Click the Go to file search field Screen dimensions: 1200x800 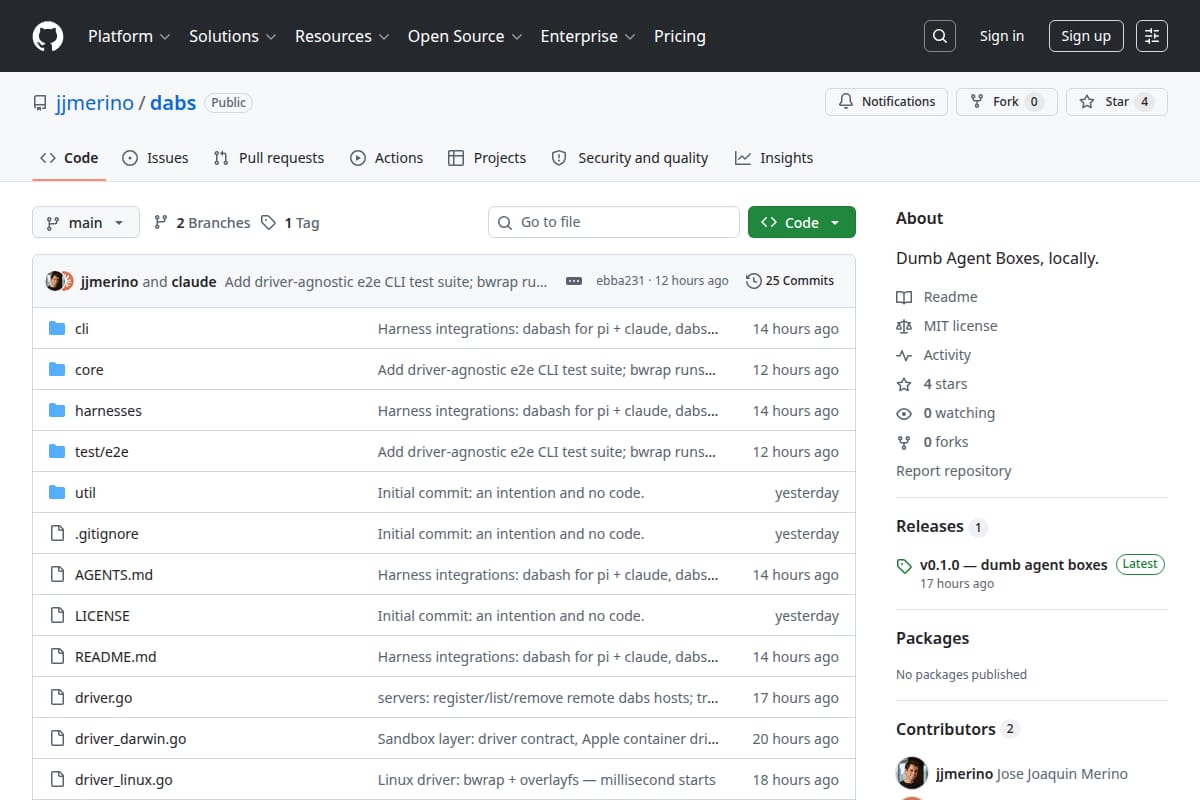tap(614, 222)
